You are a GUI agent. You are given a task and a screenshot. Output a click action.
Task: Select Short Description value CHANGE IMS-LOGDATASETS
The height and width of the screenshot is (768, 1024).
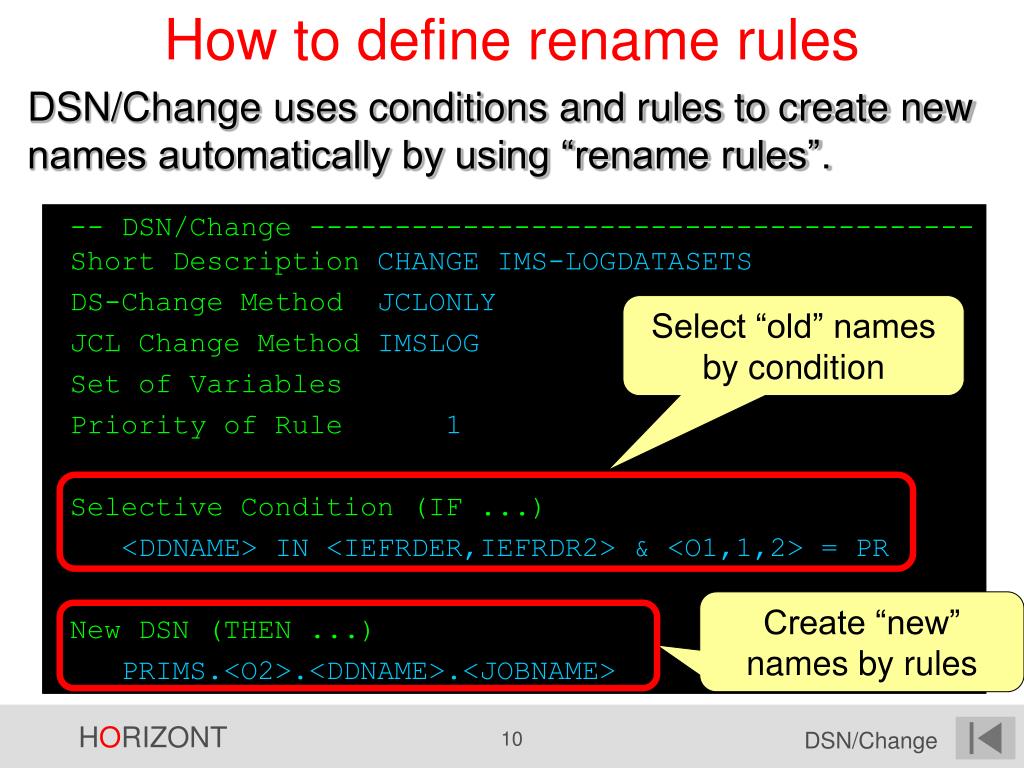pyautogui.click(x=564, y=262)
